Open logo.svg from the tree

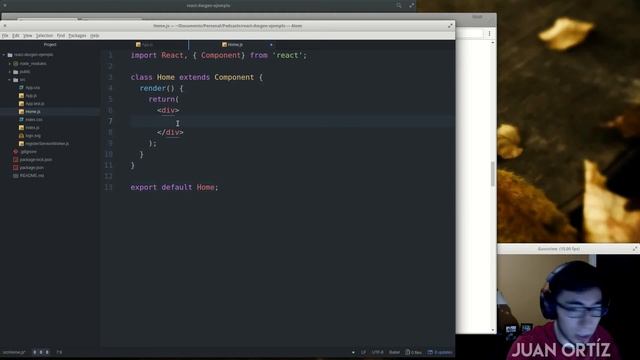tap(33, 136)
